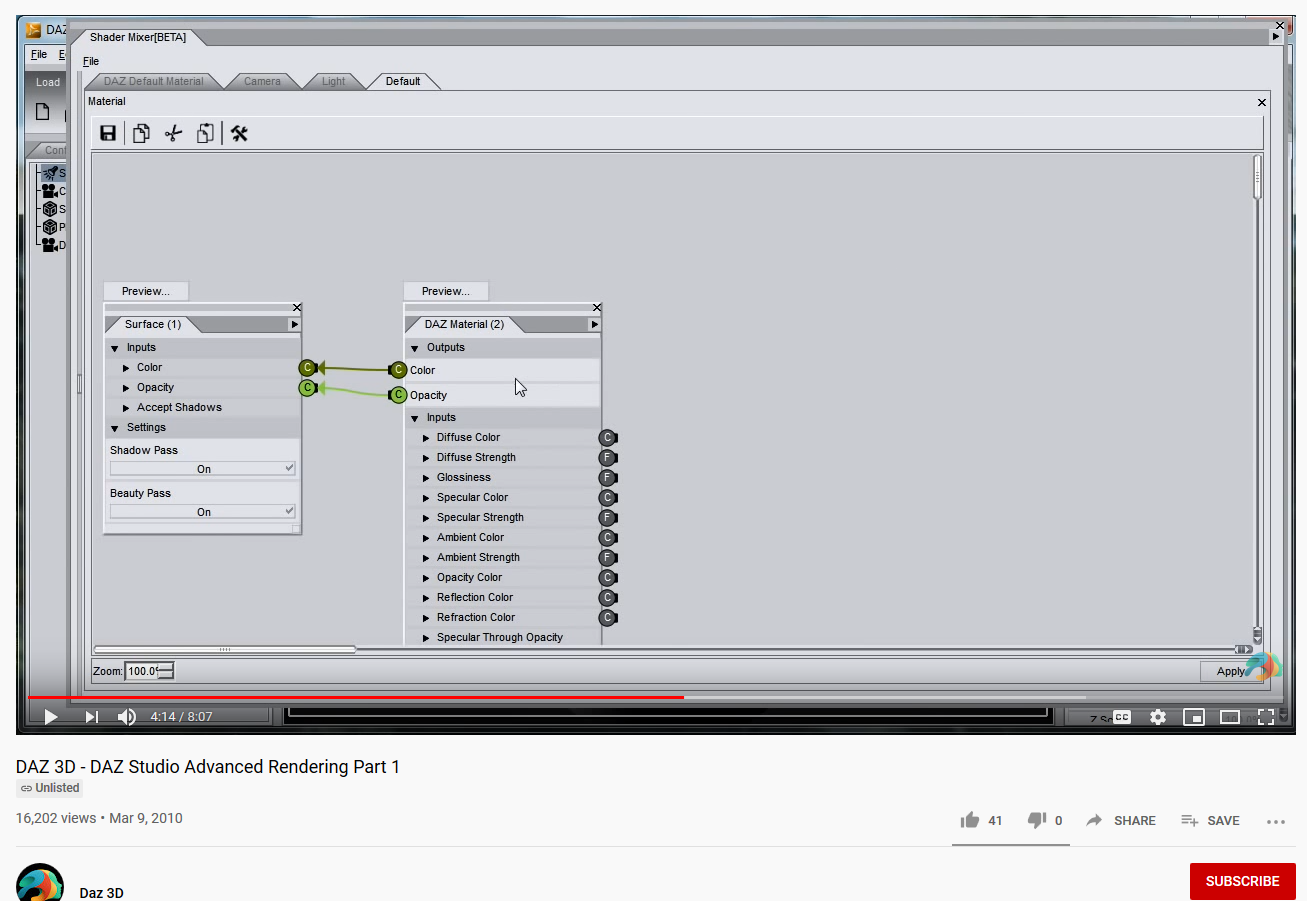
Task: Save the video to a playlist
Action: (x=1210, y=821)
